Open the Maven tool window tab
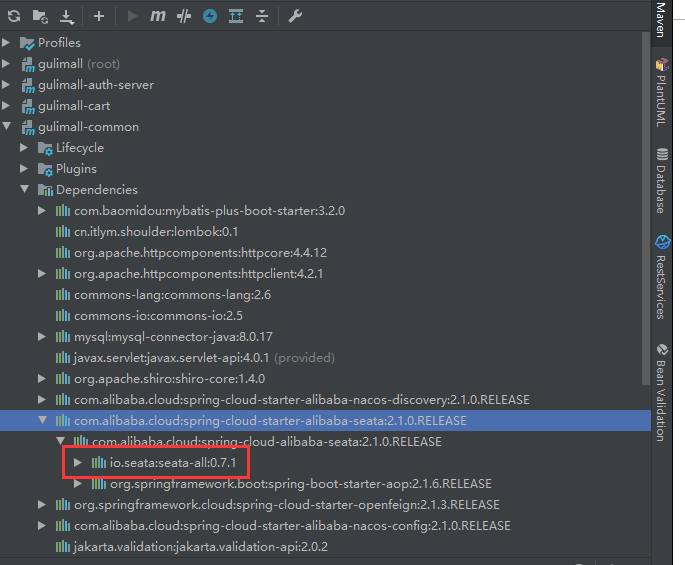This screenshot has width=685, height=565. [x=661, y=21]
